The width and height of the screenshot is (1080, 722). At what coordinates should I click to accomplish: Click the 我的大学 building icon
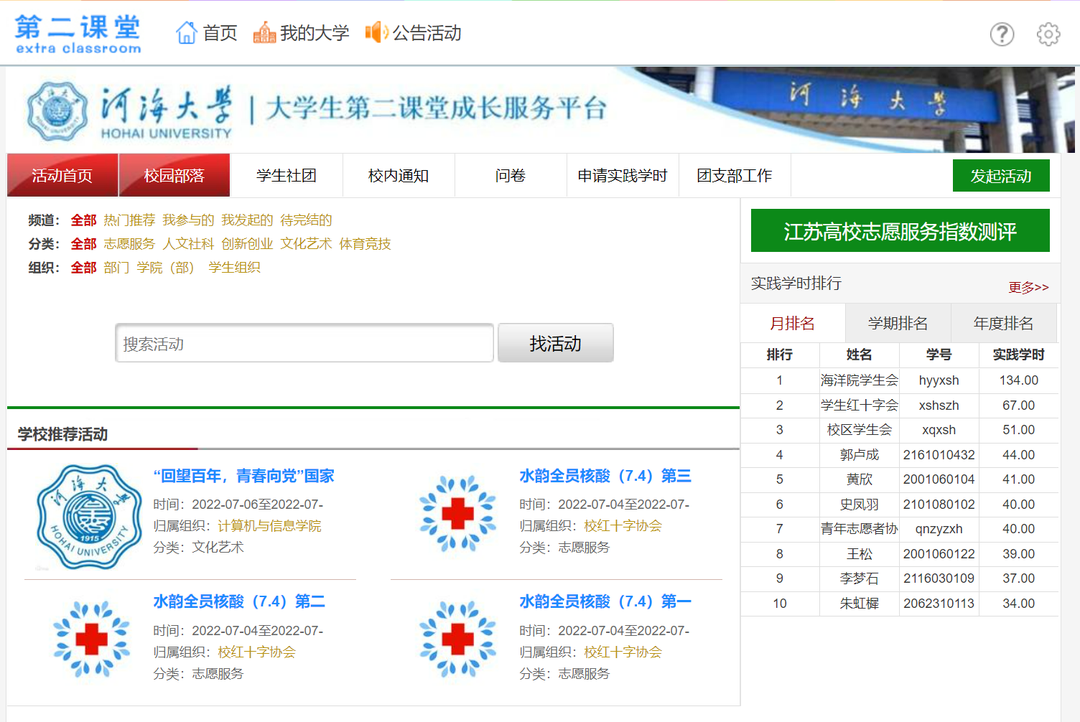264,32
